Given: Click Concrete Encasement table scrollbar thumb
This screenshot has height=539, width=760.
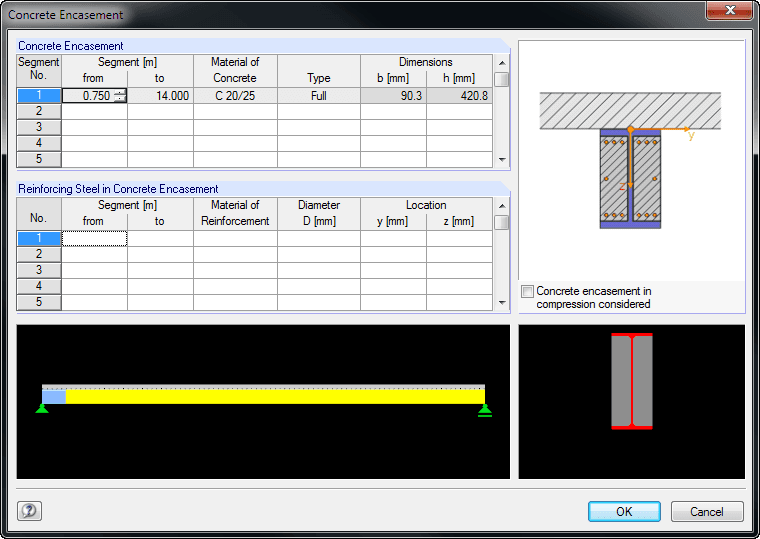Looking at the screenshot, I should pyautogui.click(x=502, y=79).
